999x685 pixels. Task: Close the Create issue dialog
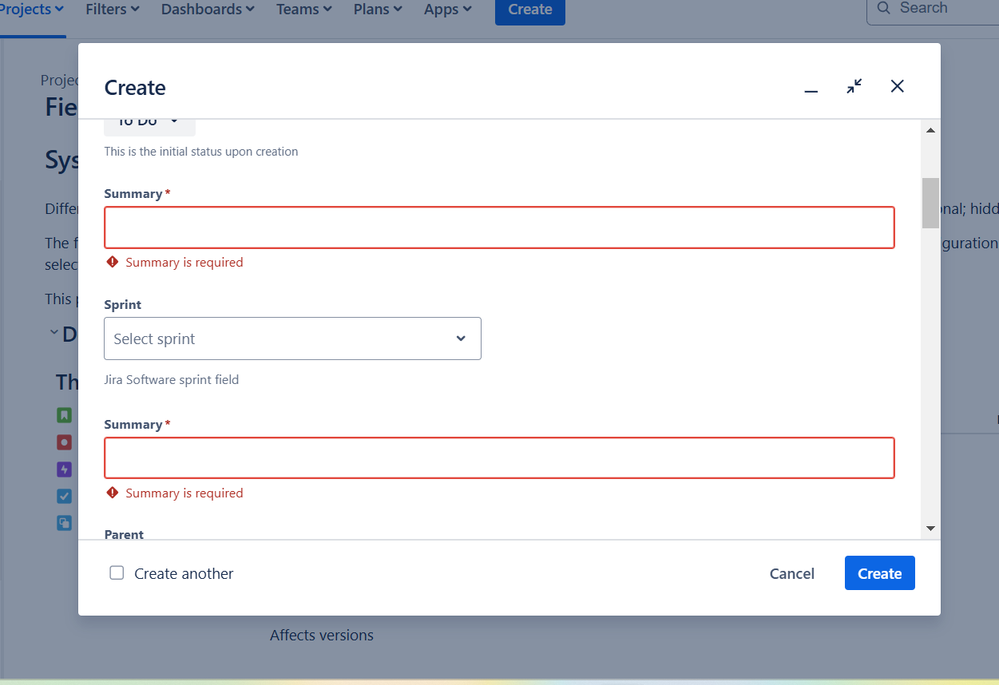coord(897,87)
